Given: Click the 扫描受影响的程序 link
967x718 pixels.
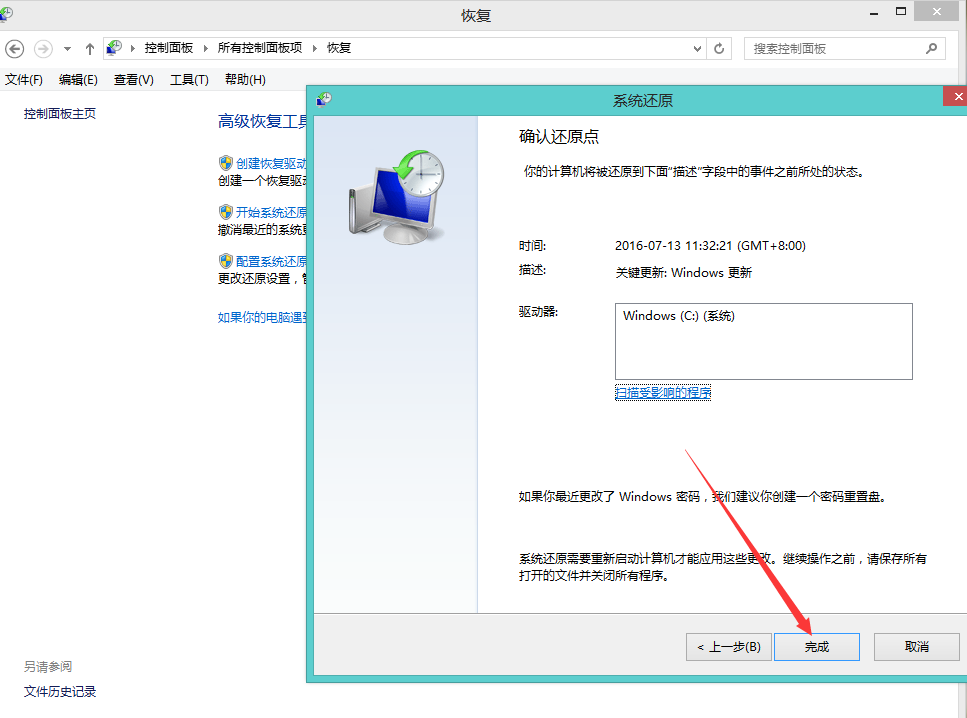Looking at the screenshot, I should pos(663,392).
